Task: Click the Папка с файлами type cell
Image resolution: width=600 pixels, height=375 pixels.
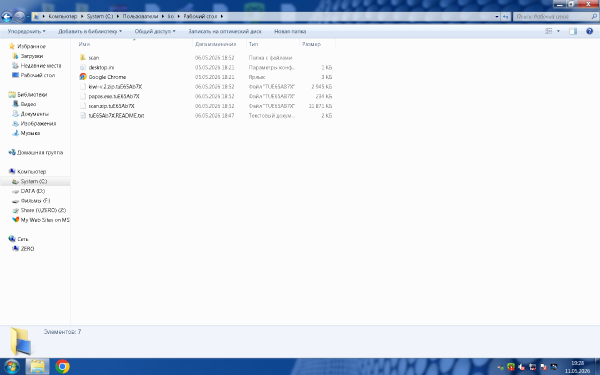Action: coord(270,58)
